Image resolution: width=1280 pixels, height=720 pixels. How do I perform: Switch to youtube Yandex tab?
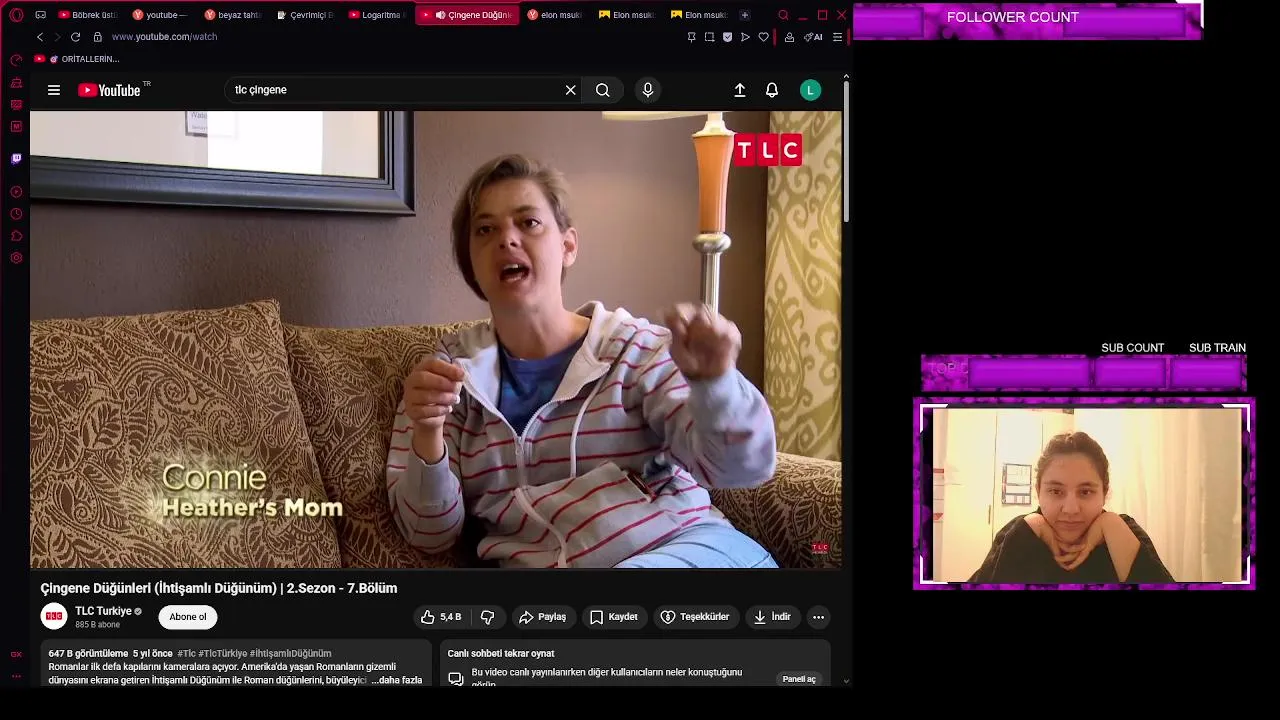point(160,15)
